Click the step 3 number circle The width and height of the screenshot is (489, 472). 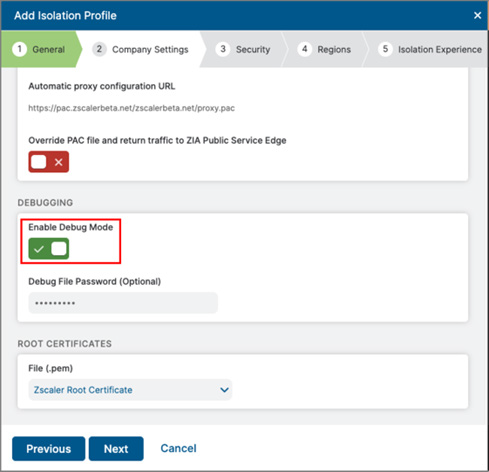(223, 49)
